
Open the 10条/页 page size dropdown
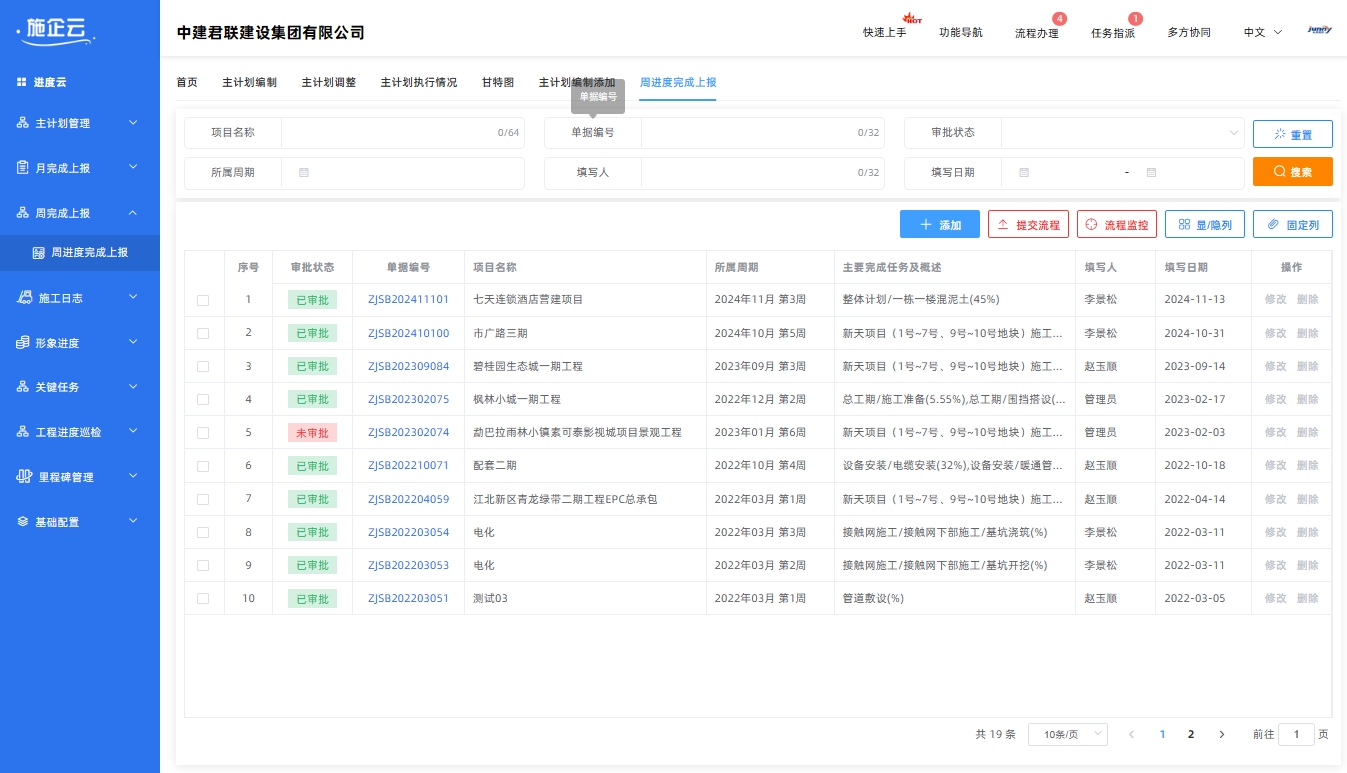coord(1067,734)
